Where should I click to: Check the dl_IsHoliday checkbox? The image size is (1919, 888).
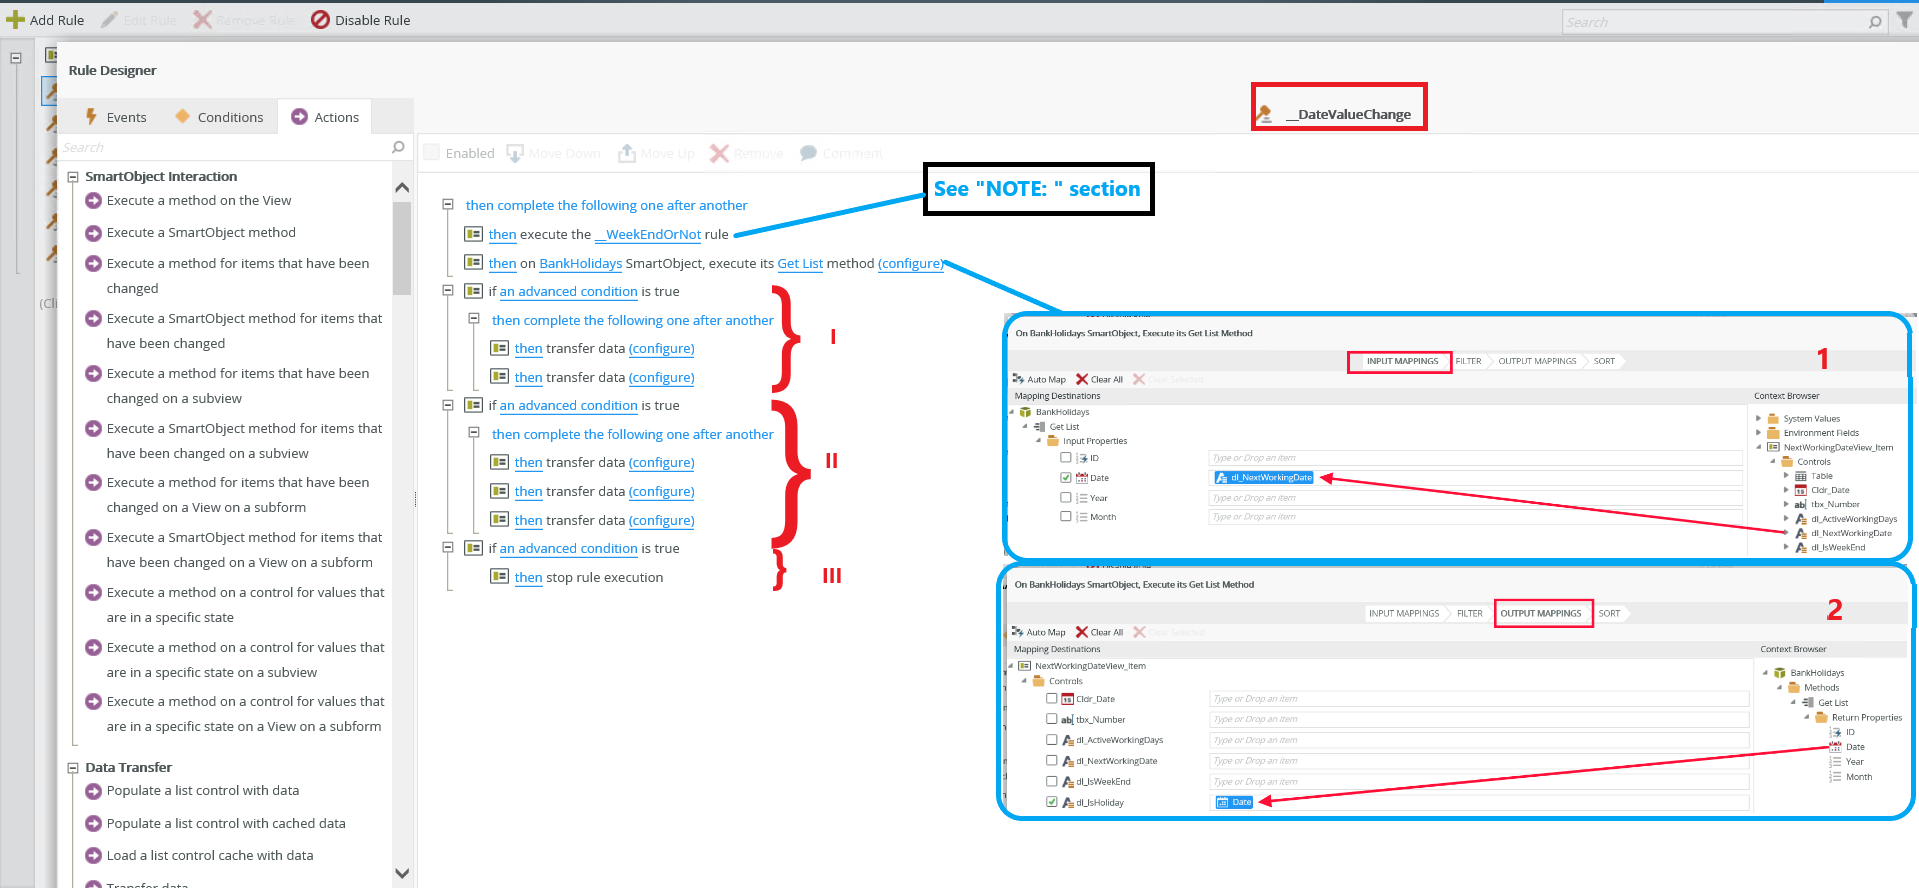click(1052, 802)
